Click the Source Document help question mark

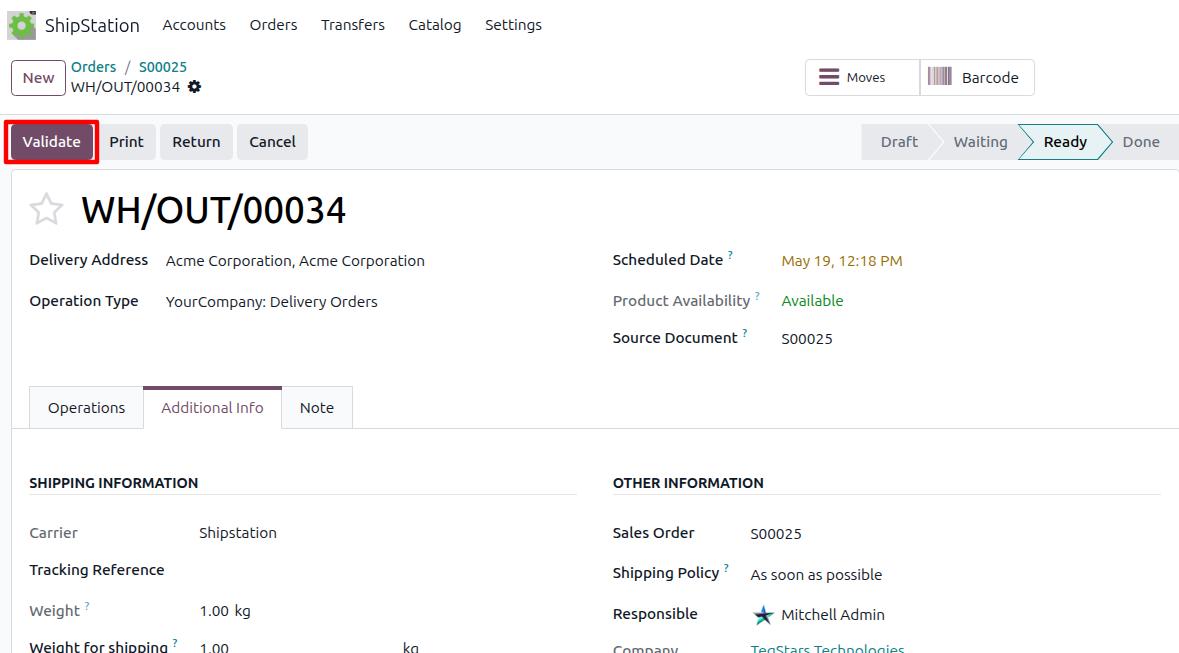pos(744,333)
